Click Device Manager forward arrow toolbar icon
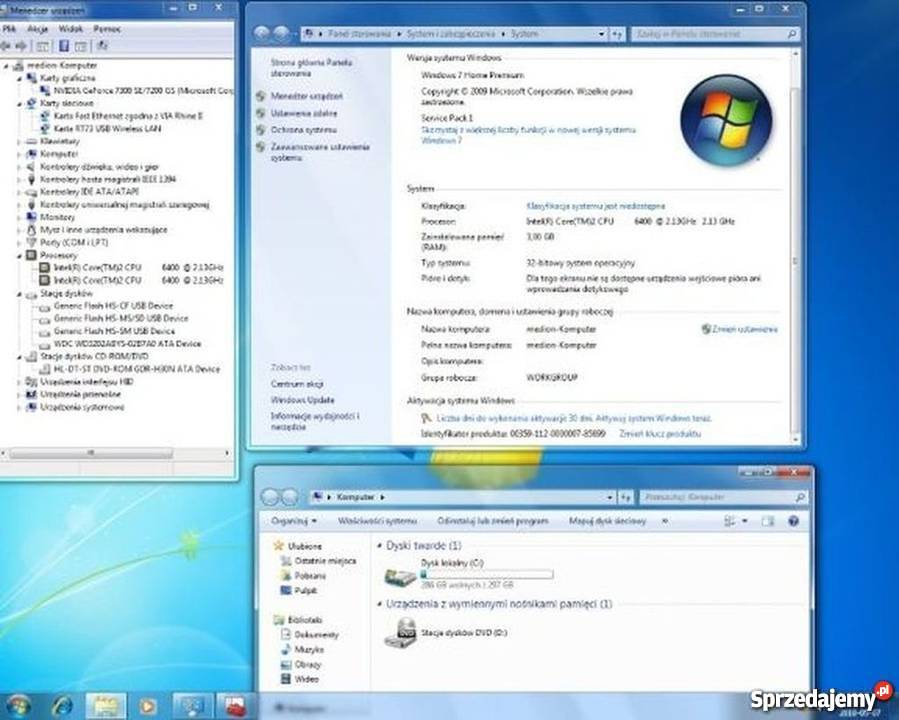 21,46
